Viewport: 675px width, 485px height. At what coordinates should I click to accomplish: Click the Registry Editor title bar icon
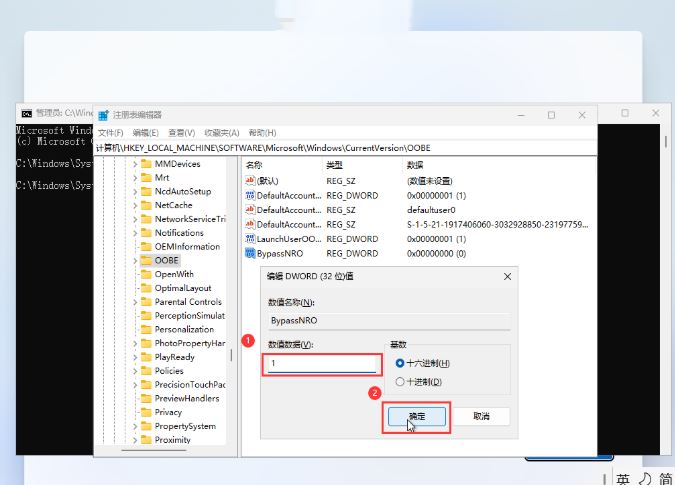(x=104, y=115)
